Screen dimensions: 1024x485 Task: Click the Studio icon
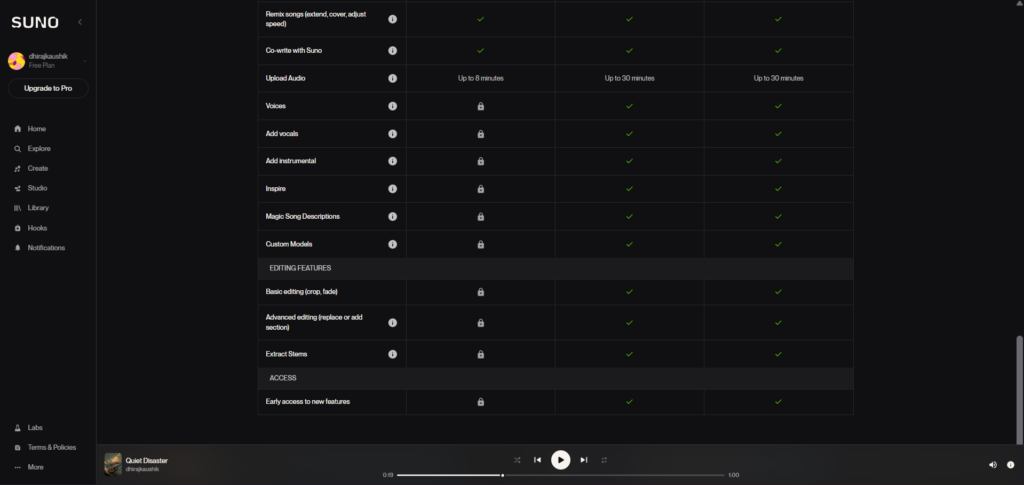(x=18, y=188)
